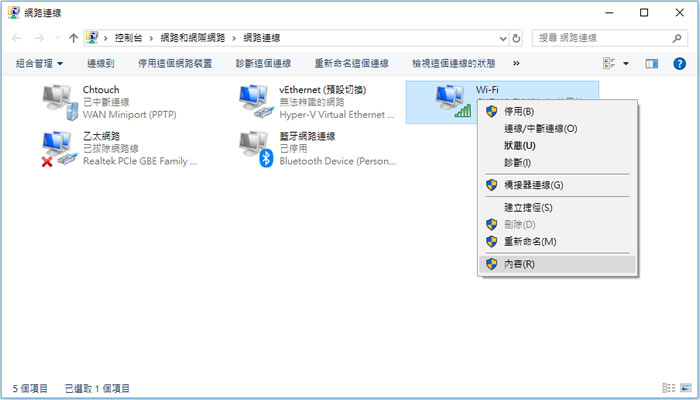Navigate to 控制台 in breadcrumb

[129, 38]
